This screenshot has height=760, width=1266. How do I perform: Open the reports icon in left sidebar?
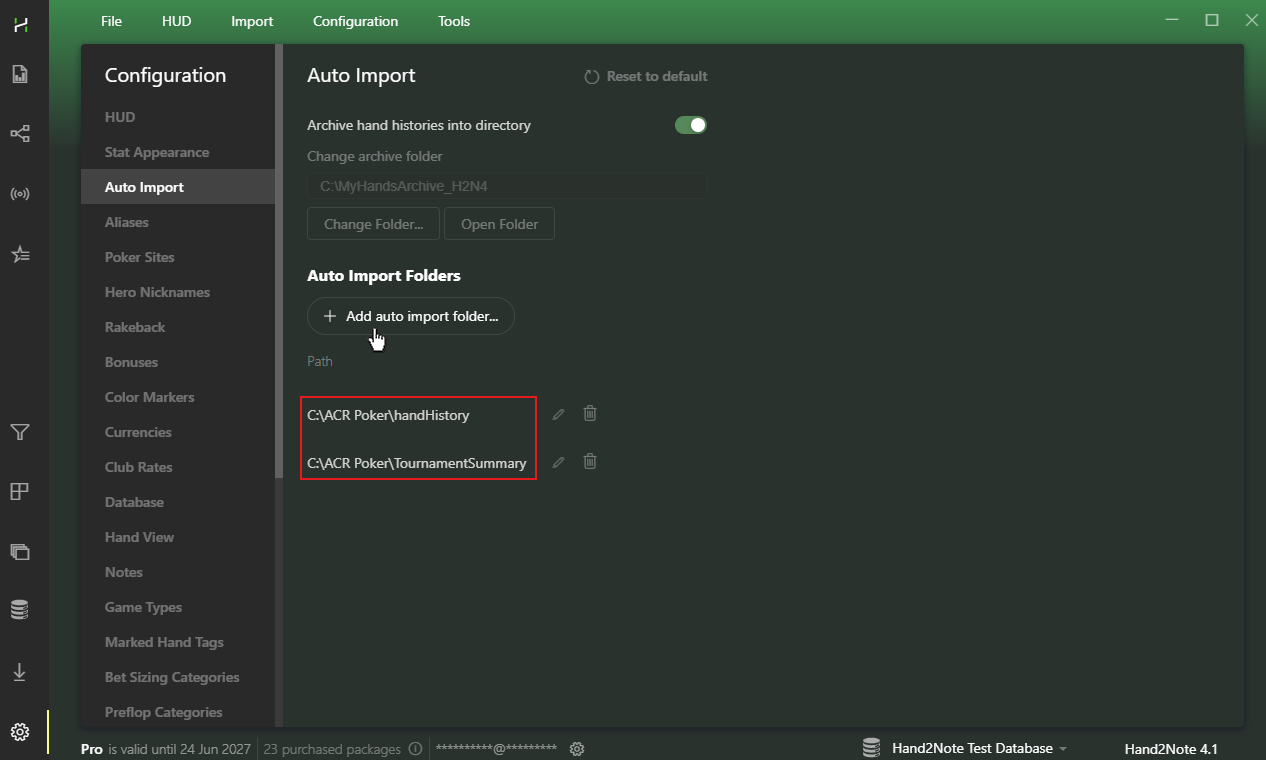tap(20, 74)
